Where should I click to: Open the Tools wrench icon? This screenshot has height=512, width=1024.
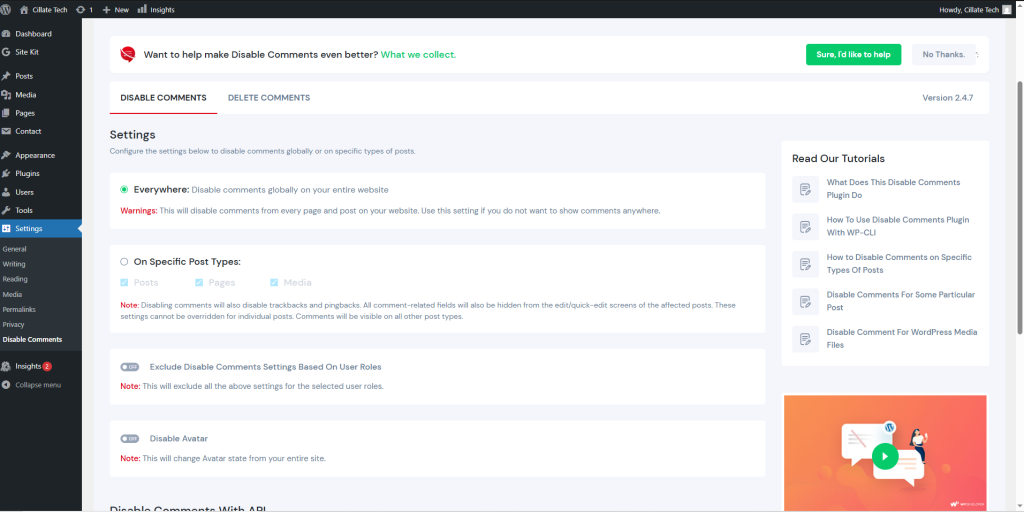pos(7,210)
